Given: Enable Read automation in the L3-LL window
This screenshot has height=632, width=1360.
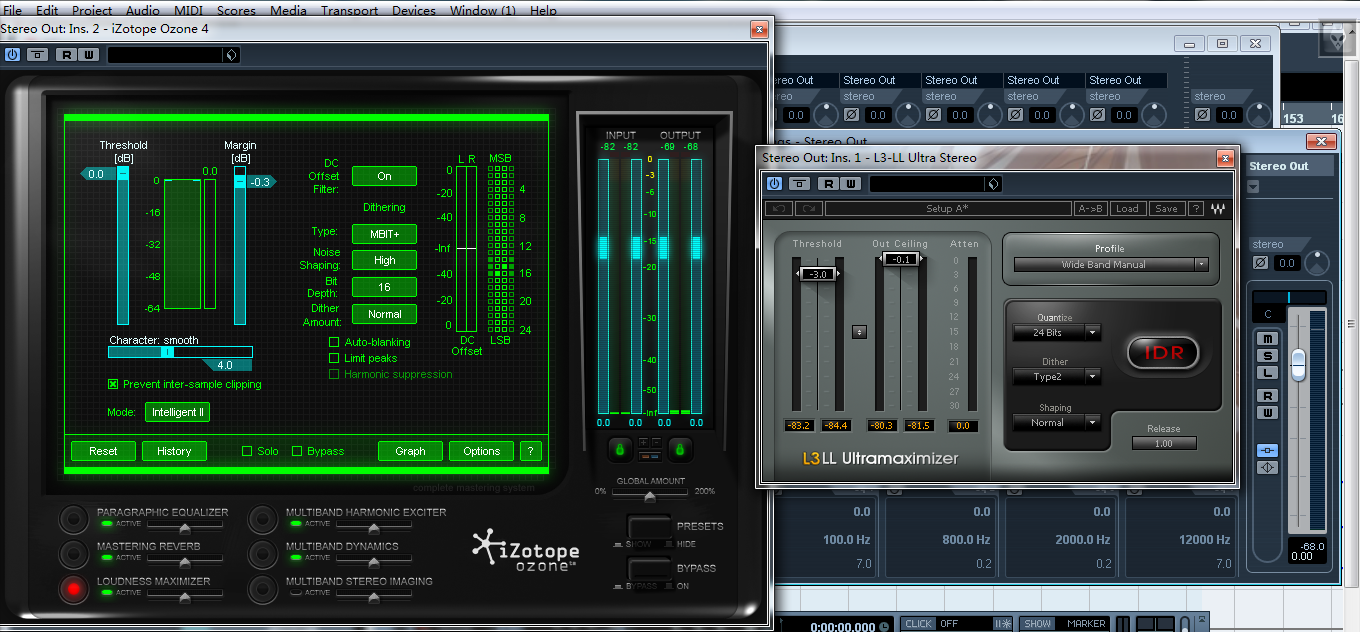Looking at the screenshot, I should (829, 183).
